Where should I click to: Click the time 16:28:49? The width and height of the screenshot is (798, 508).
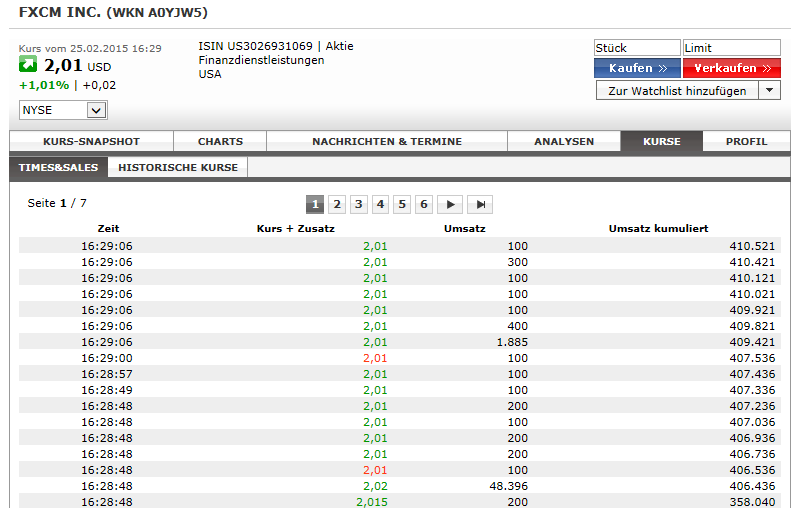107,390
